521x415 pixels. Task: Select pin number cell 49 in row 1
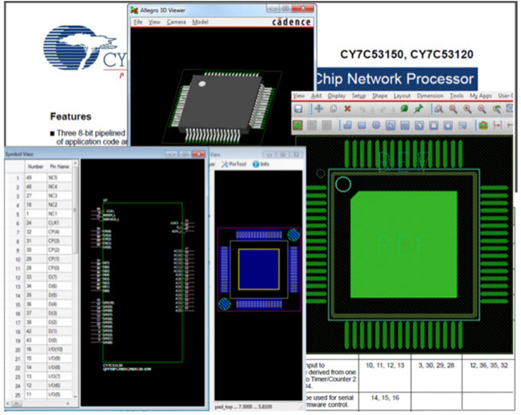[x=36, y=178]
